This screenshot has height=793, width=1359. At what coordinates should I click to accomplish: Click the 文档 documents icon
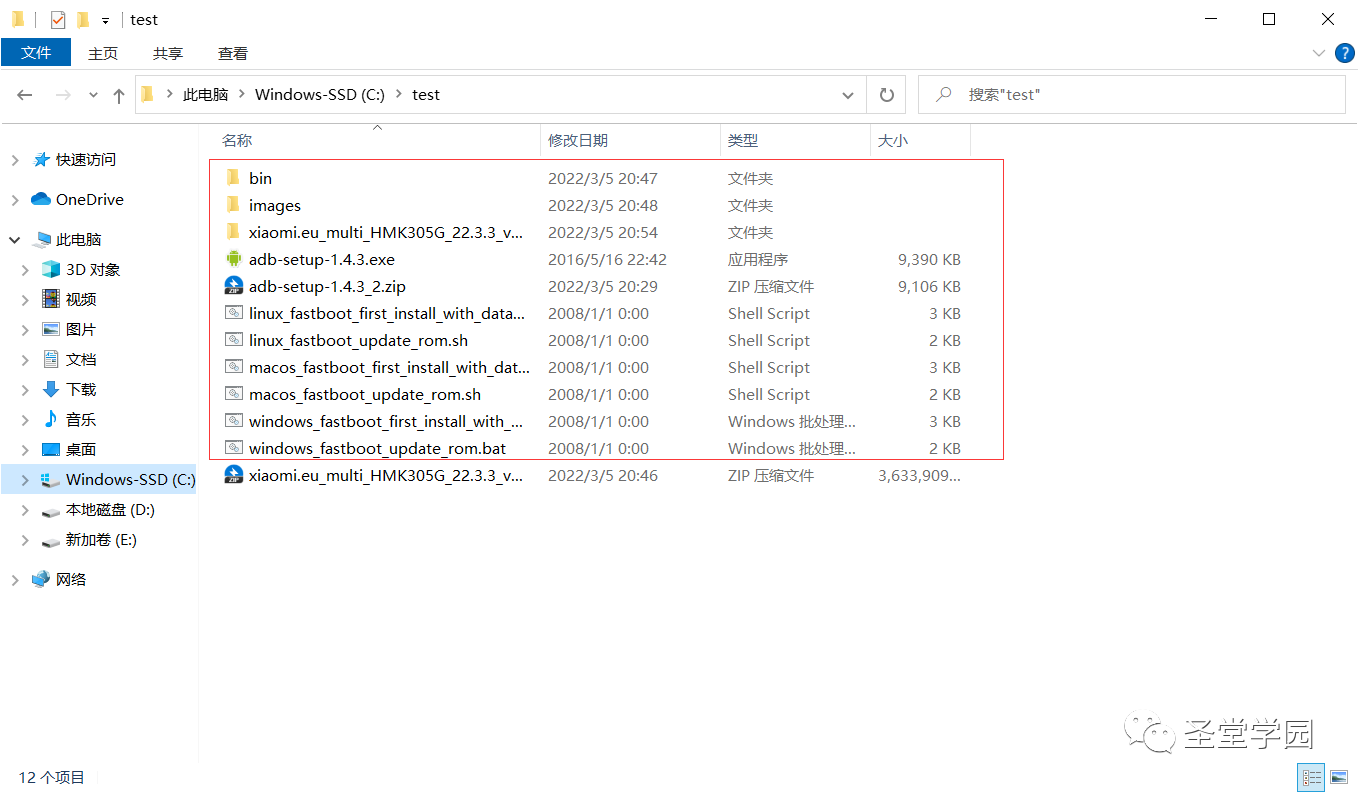[x=51, y=359]
